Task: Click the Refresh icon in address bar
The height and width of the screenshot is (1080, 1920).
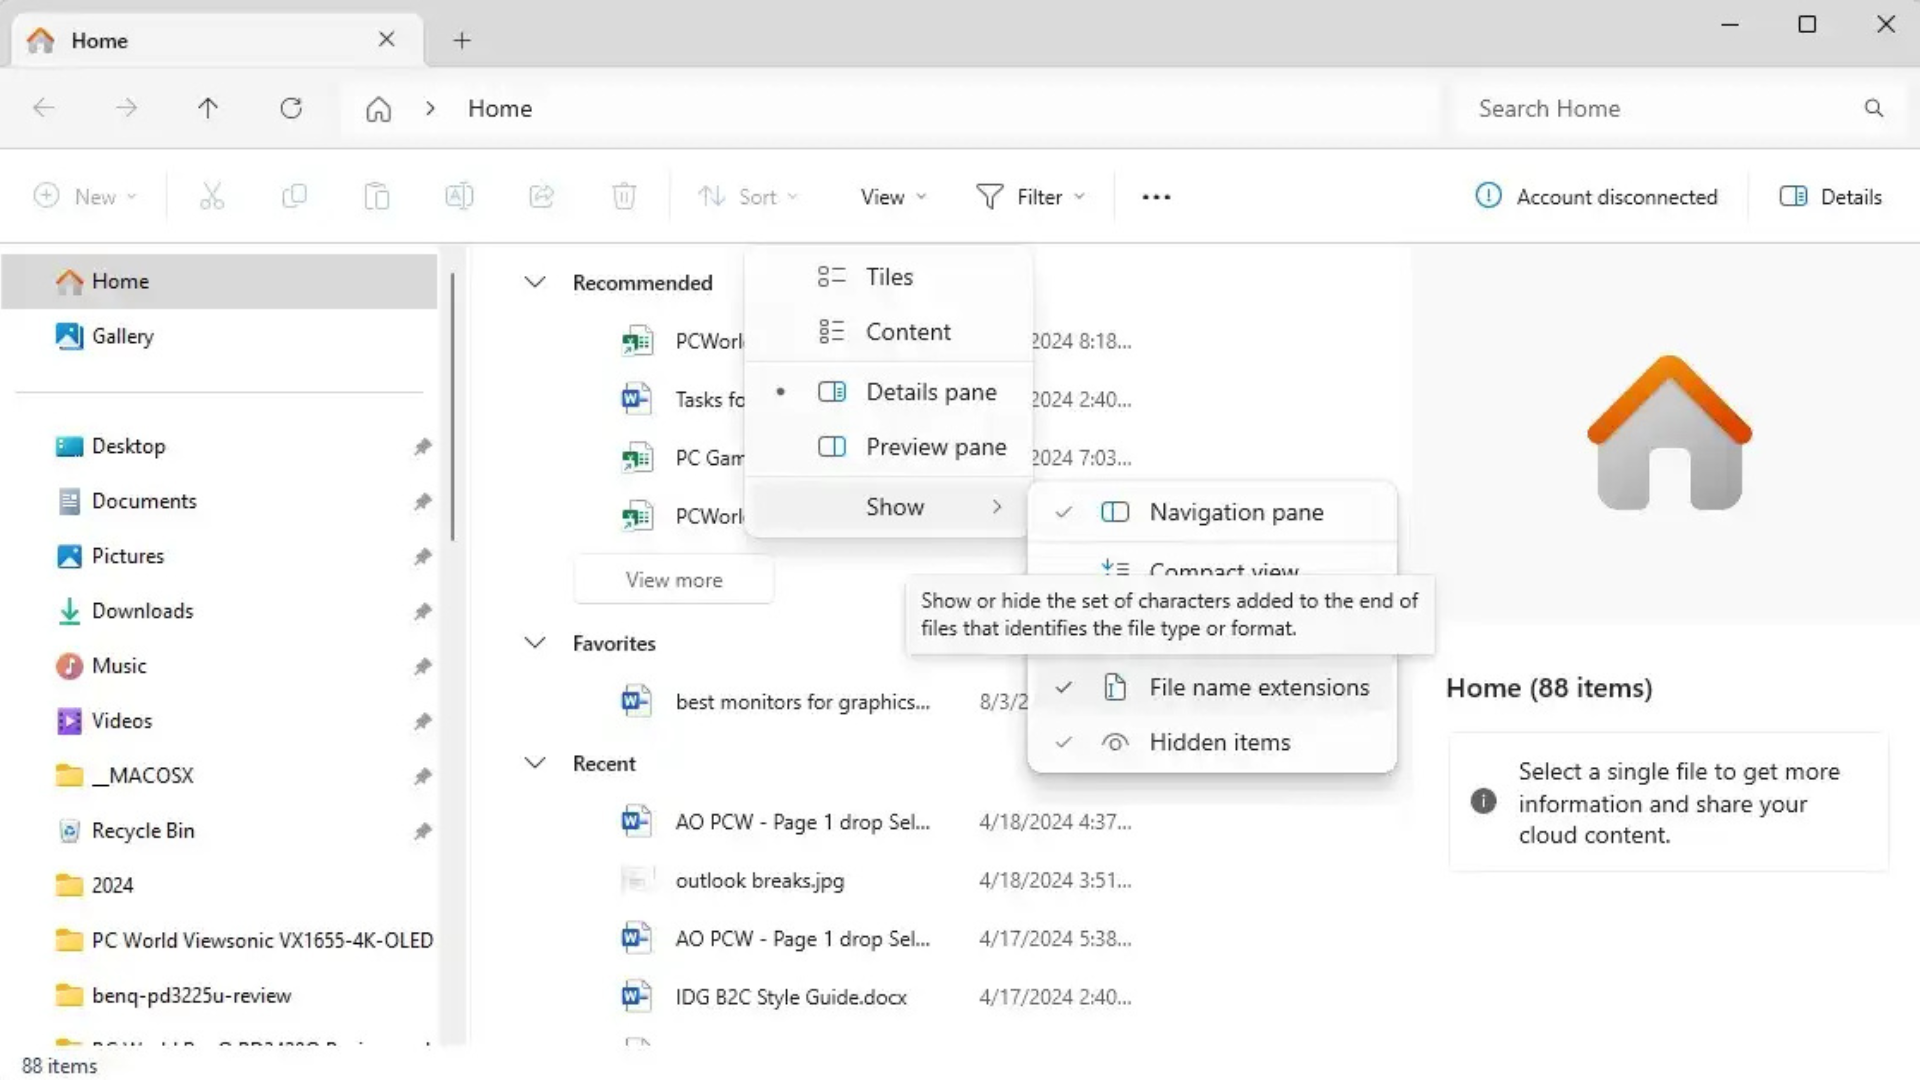Action: click(291, 108)
